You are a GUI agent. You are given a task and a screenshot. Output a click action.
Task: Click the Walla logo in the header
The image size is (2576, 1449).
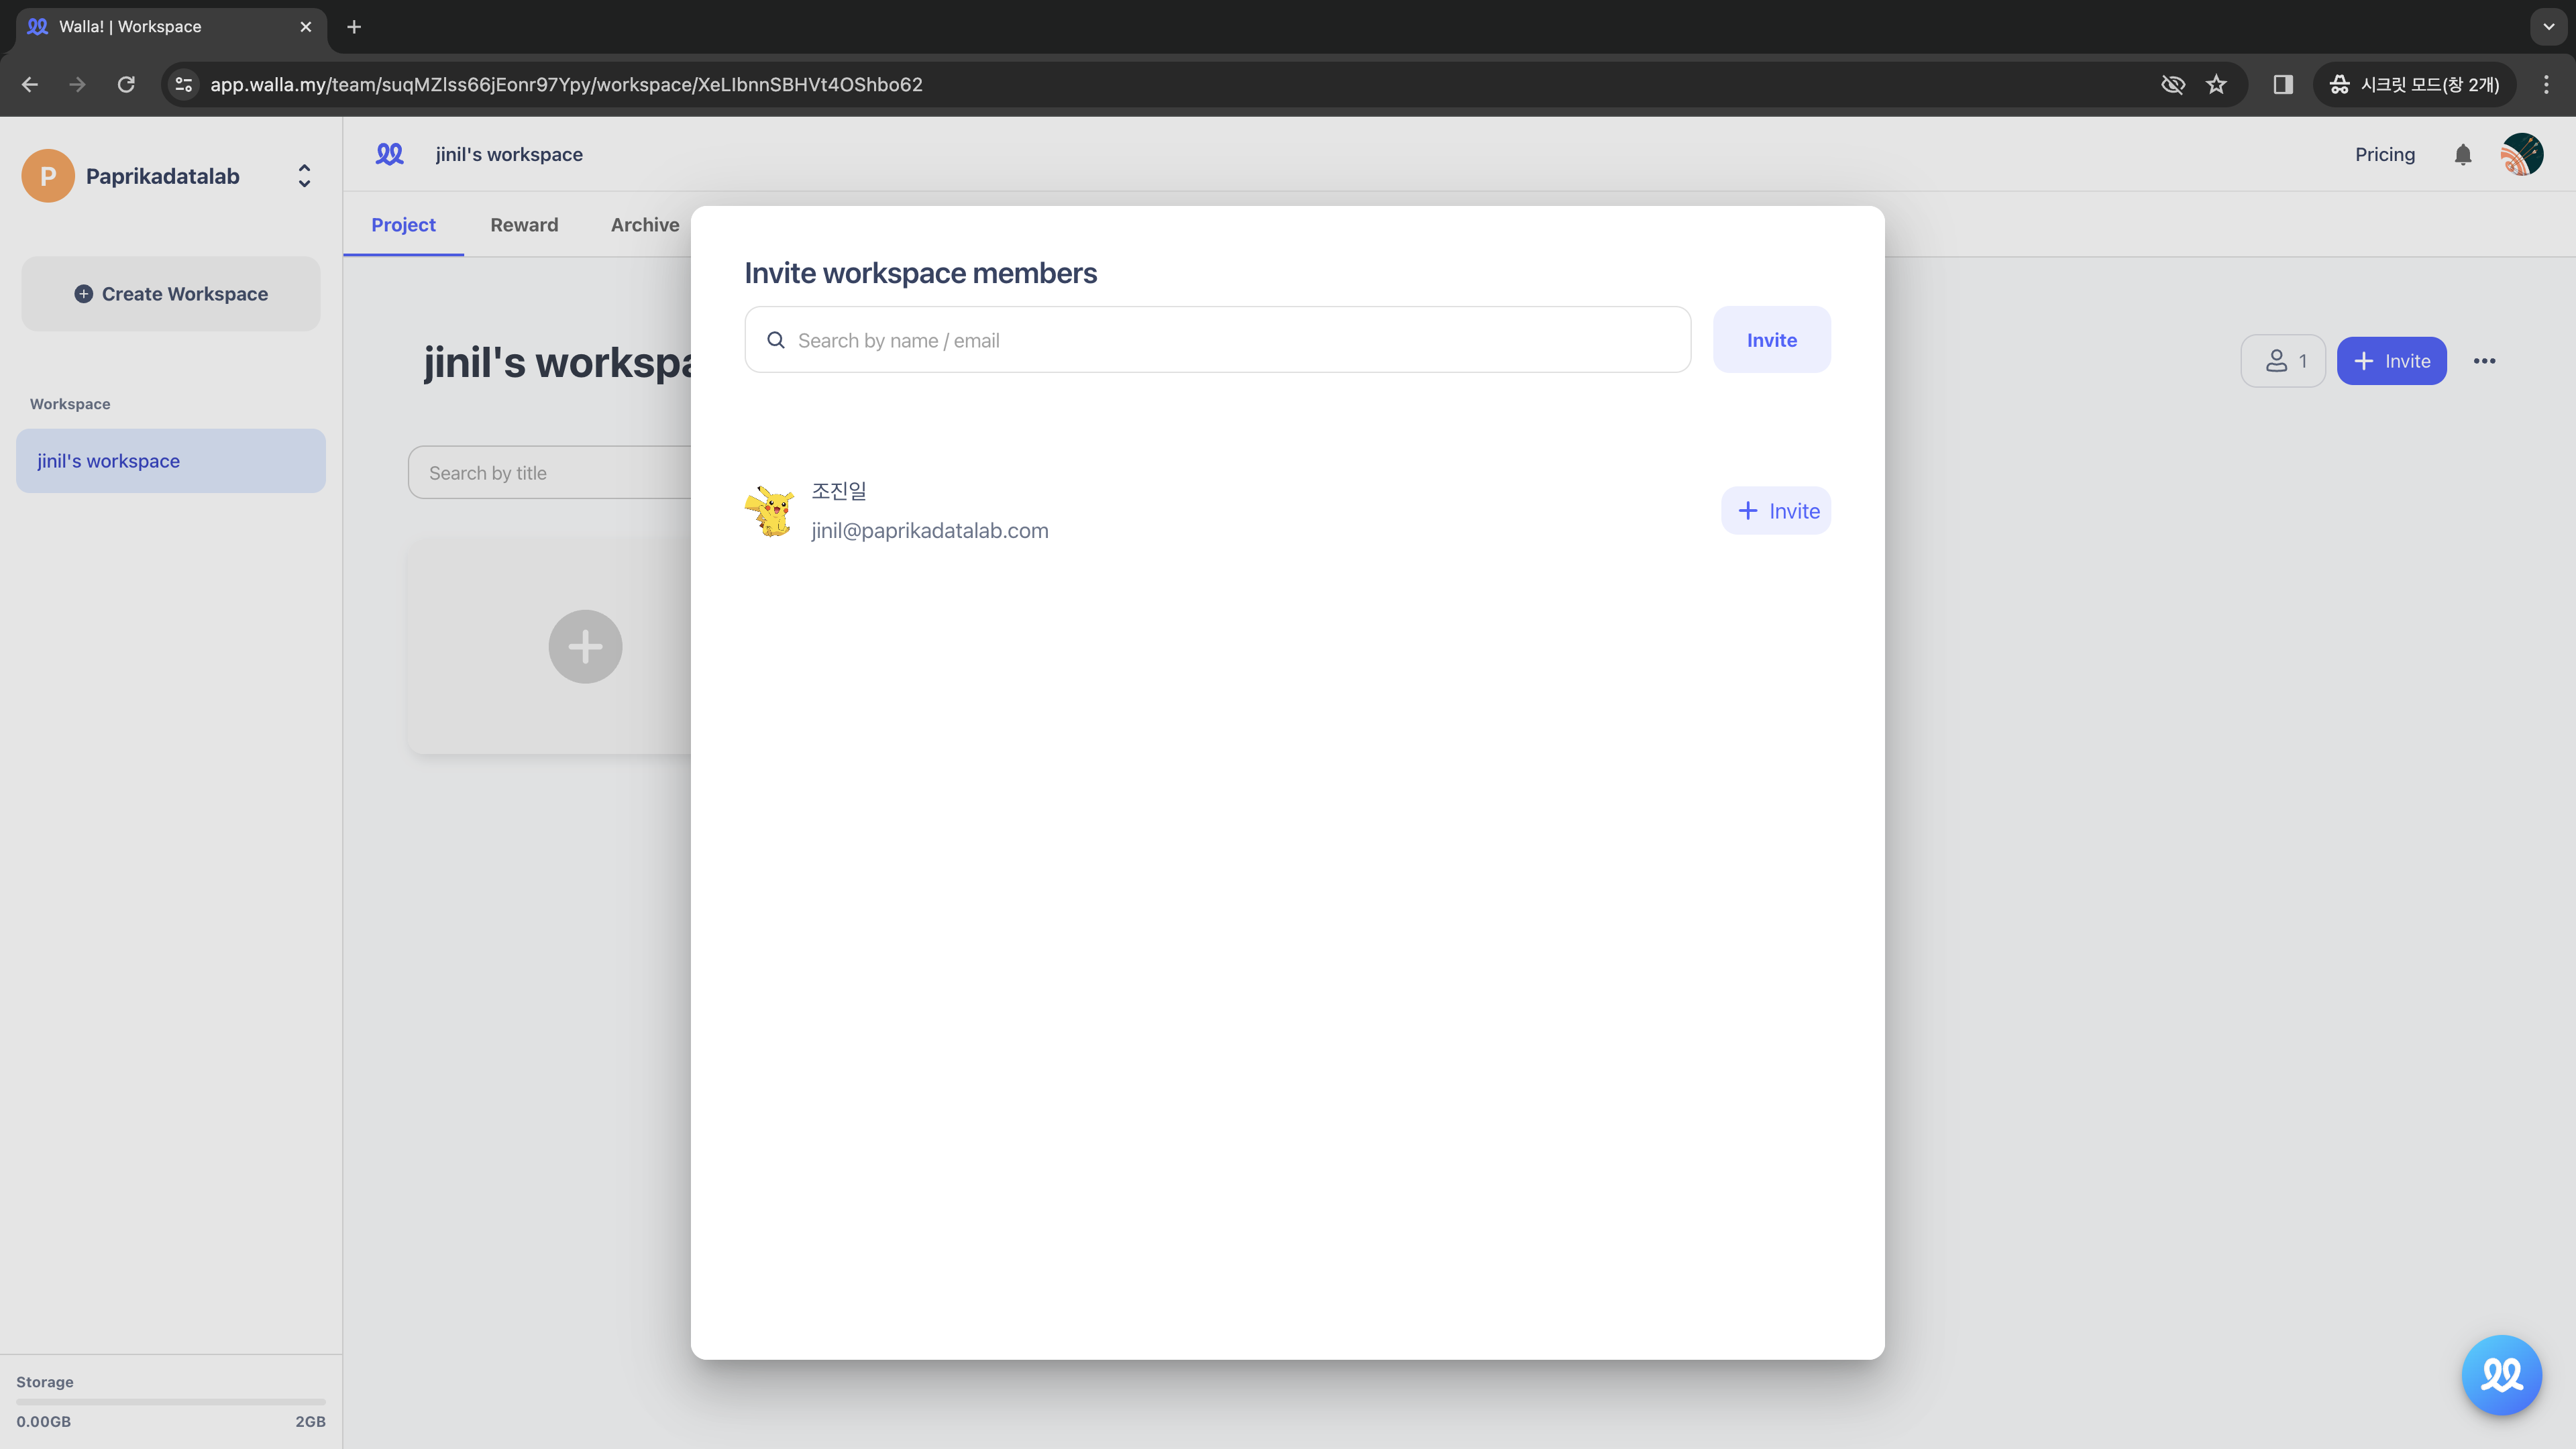tap(390, 154)
